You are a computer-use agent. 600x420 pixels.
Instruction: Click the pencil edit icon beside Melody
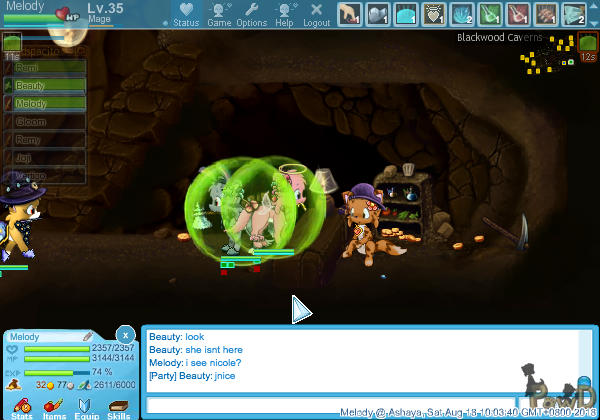[87, 336]
